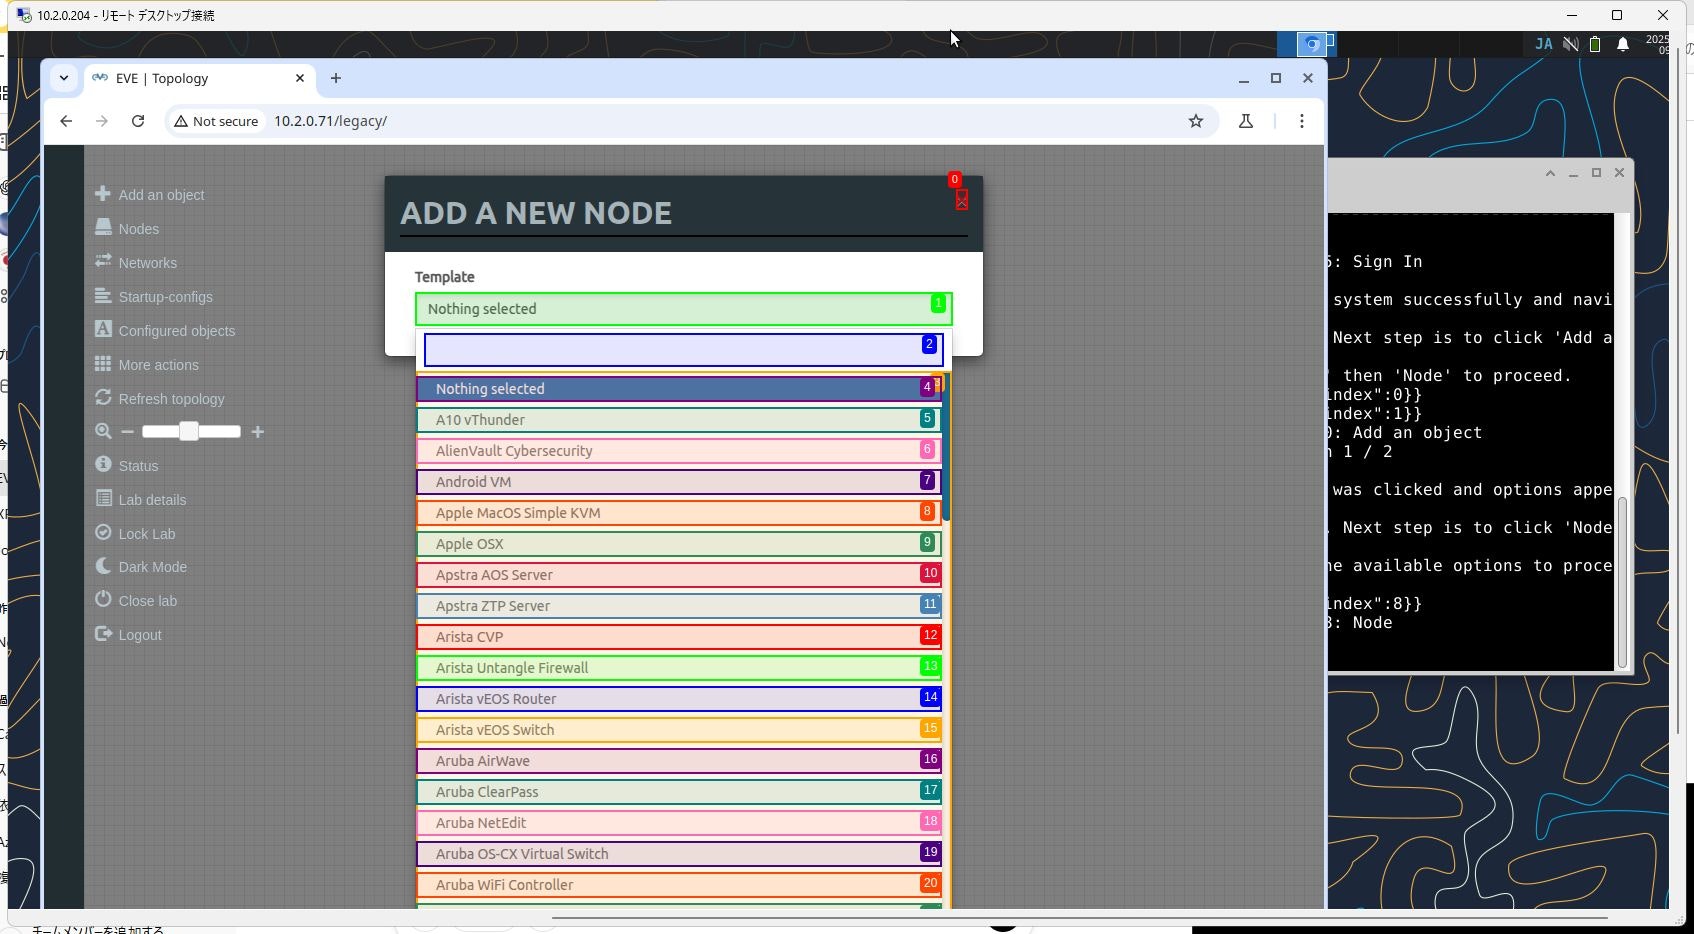Image resolution: width=1694 pixels, height=934 pixels.
Task: Bookmark this page with the star icon
Action: [1196, 121]
